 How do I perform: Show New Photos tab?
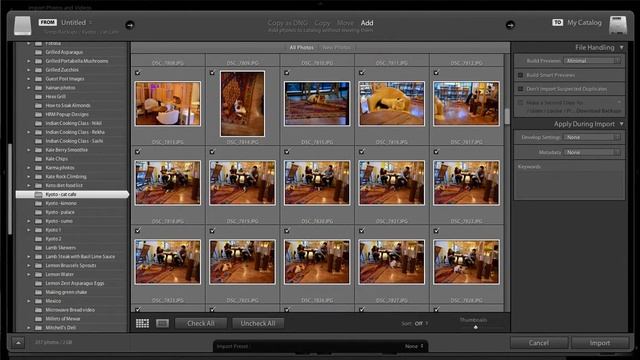pyautogui.click(x=336, y=47)
